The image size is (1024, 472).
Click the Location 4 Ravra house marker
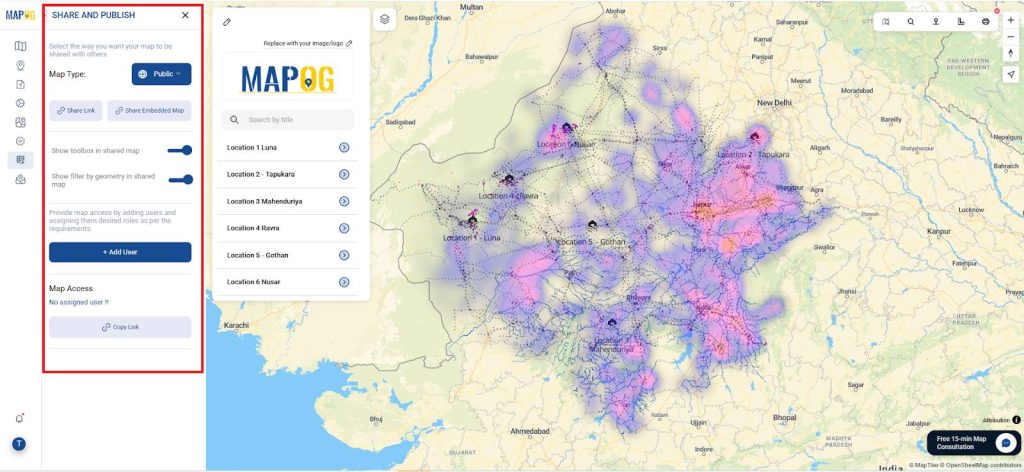tap(509, 178)
